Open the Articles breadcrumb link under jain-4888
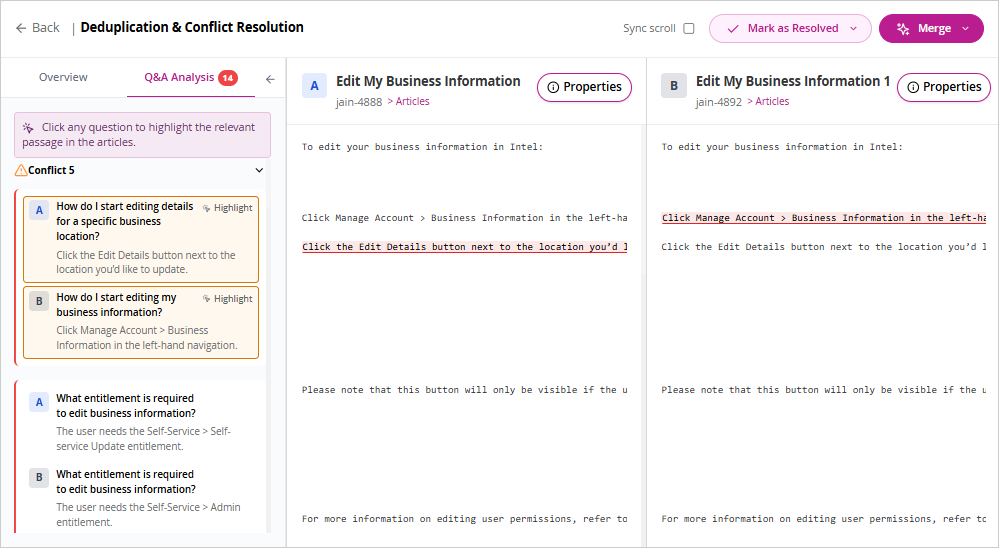Screen dimensions: 999x548 pos(412,101)
